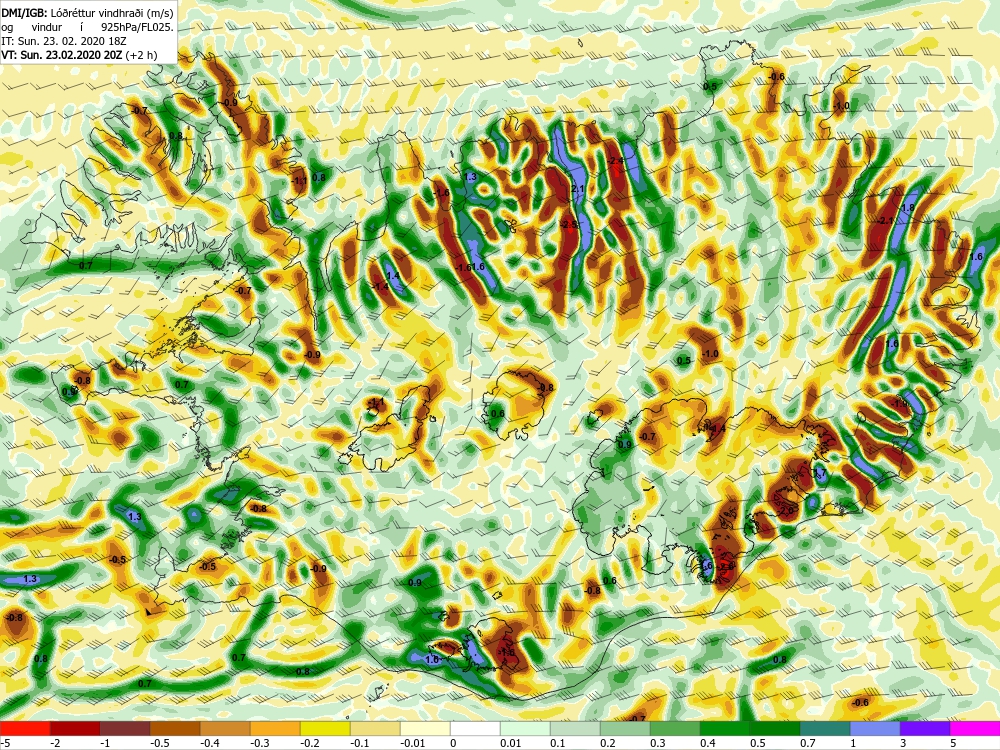
Task: Click the cream swatch for -0.01 to 0
Action: [x=425, y=729]
